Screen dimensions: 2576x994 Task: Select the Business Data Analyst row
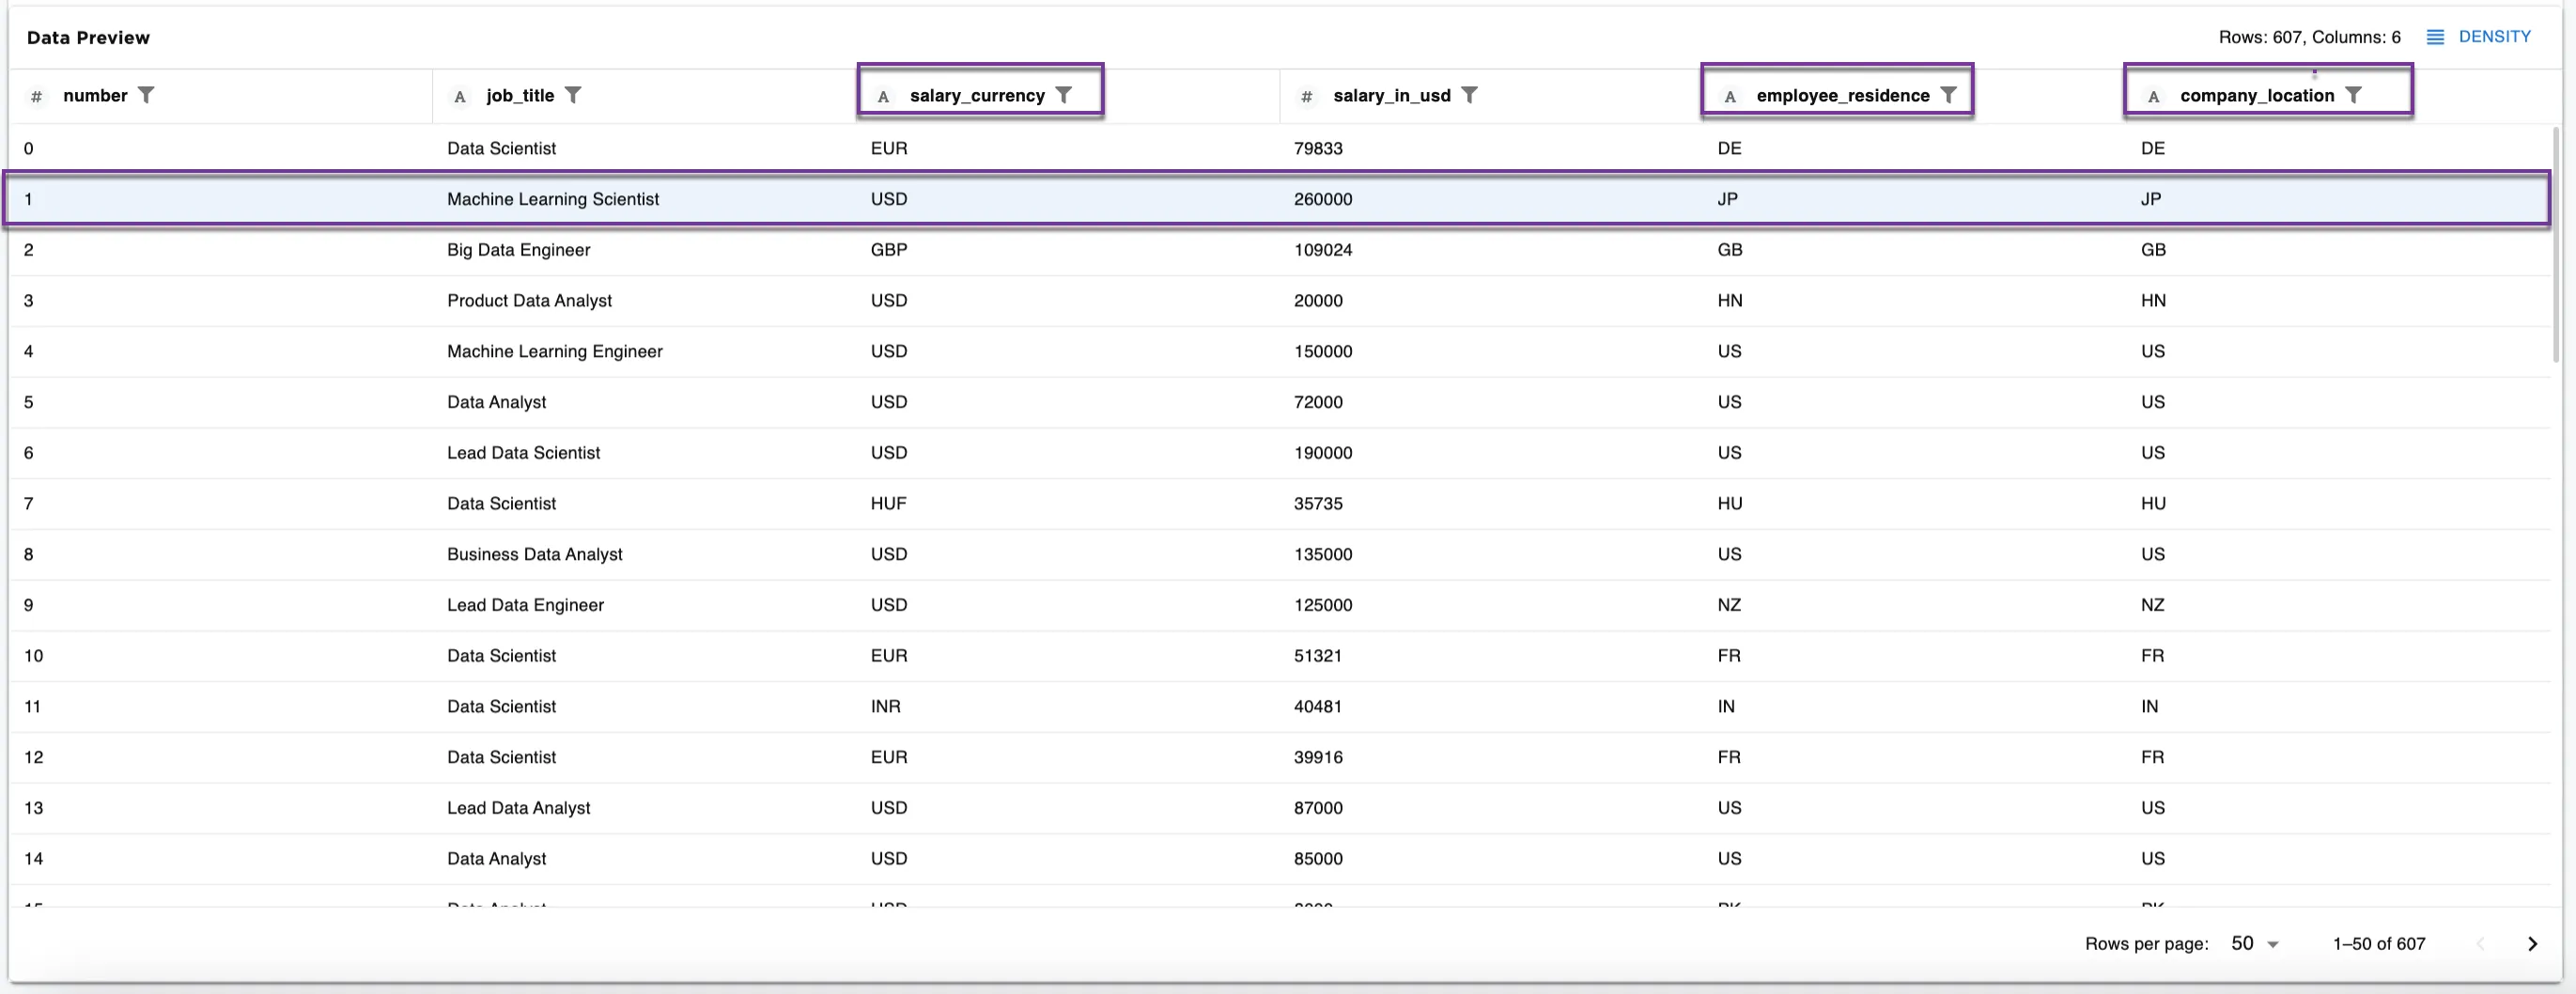[534, 554]
